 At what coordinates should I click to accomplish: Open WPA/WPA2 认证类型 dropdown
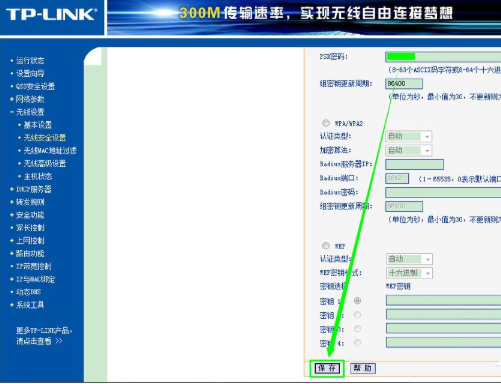coord(409,136)
